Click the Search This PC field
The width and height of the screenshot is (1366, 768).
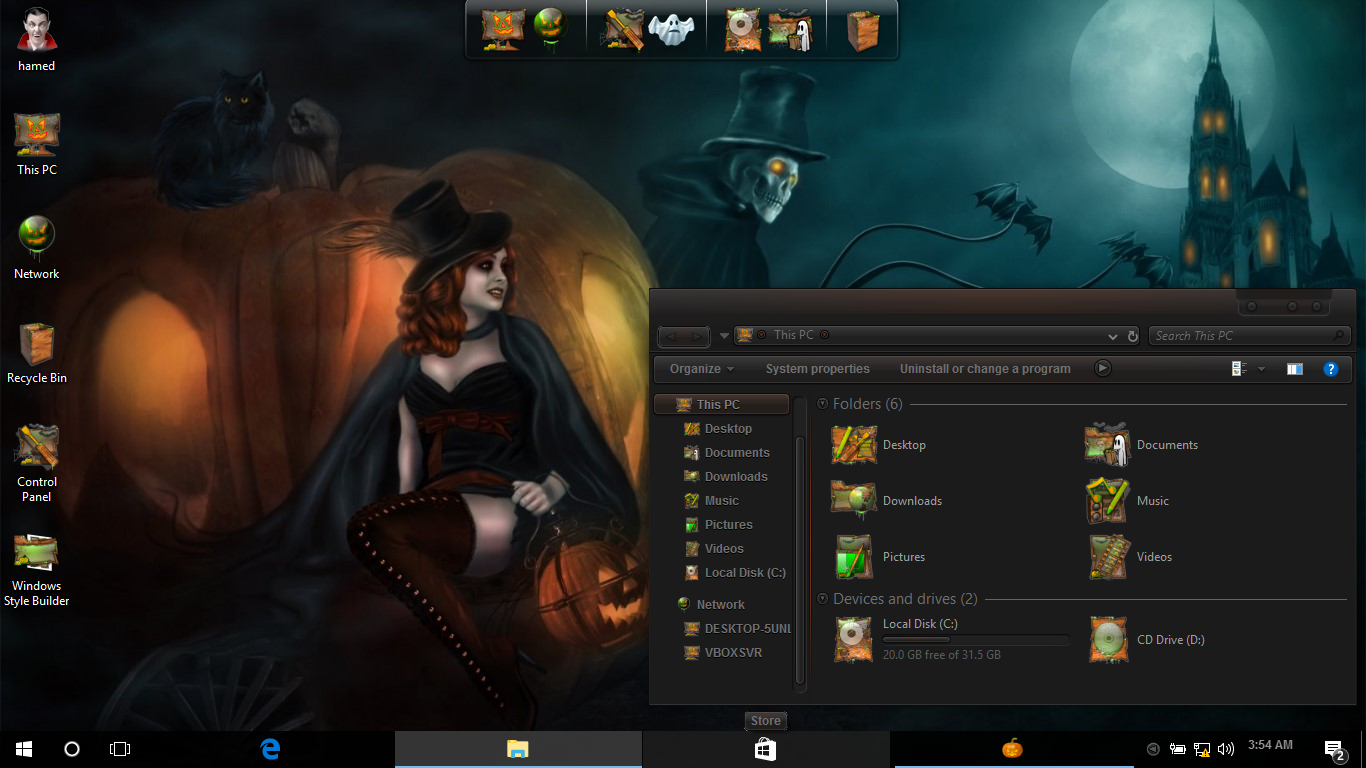[x=1240, y=336]
